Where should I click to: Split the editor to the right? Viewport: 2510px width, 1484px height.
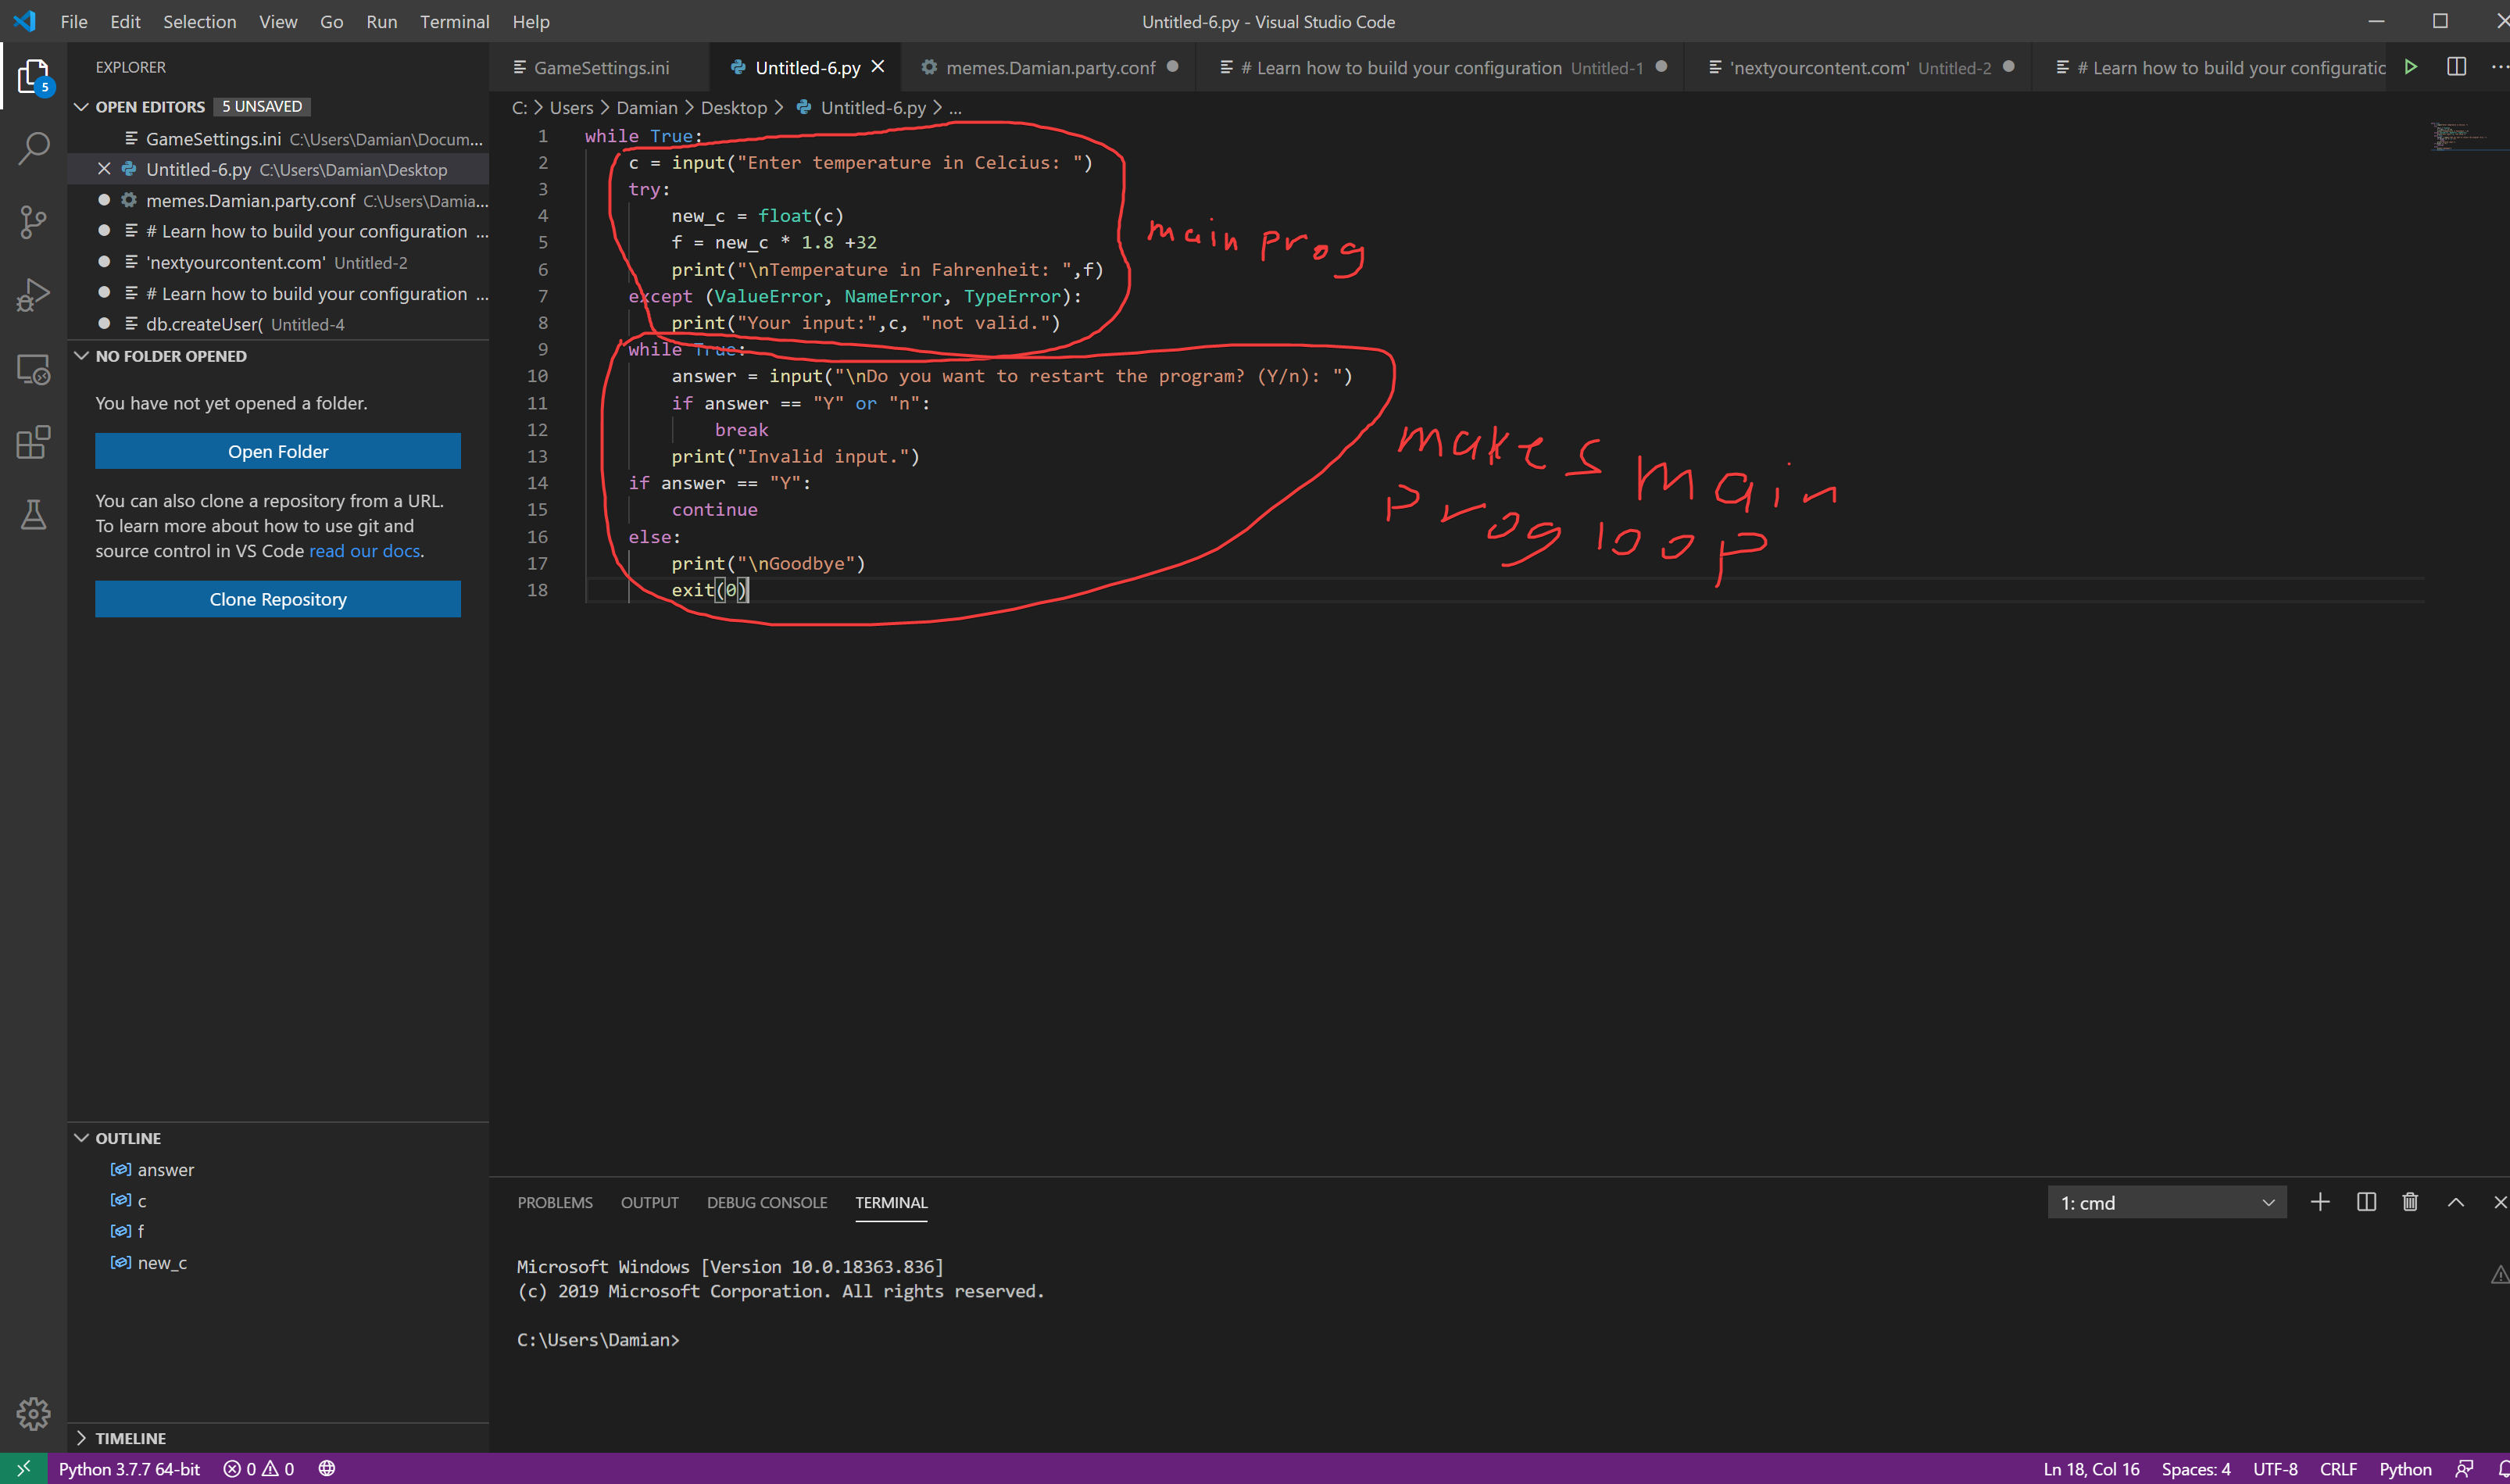coord(2456,67)
